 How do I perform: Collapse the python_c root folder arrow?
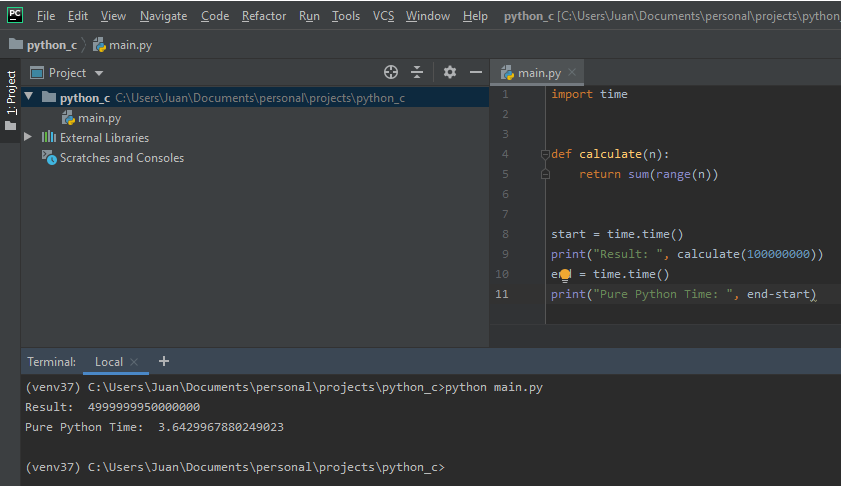29,97
